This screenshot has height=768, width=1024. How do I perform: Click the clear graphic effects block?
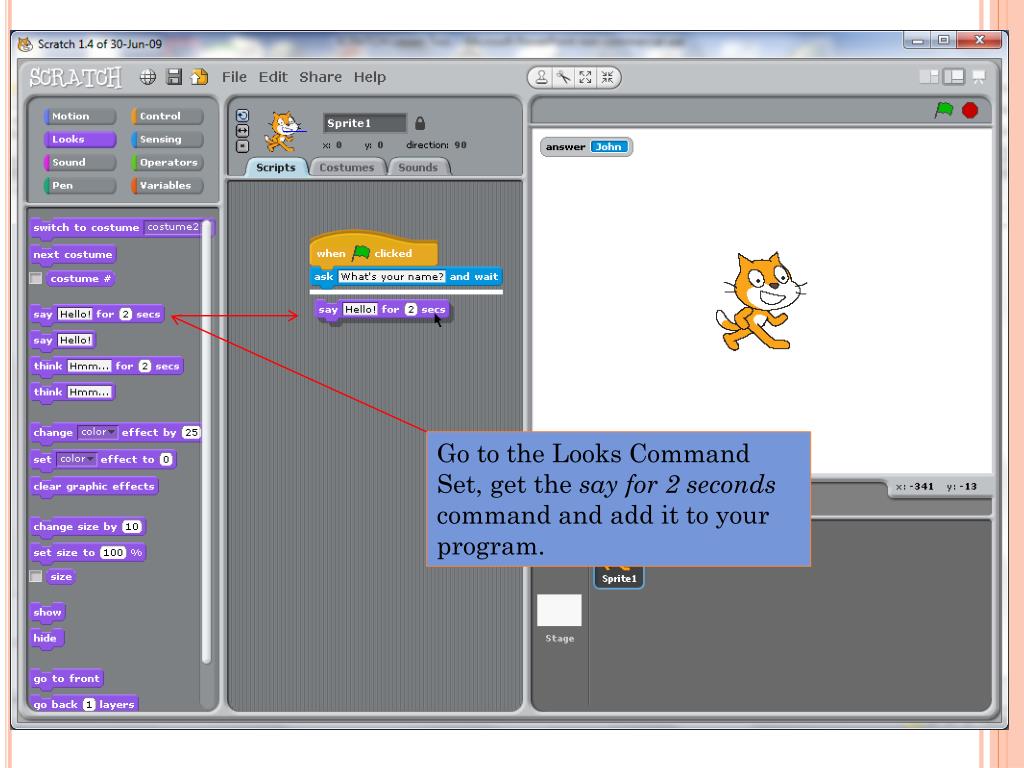coord(94,487)
